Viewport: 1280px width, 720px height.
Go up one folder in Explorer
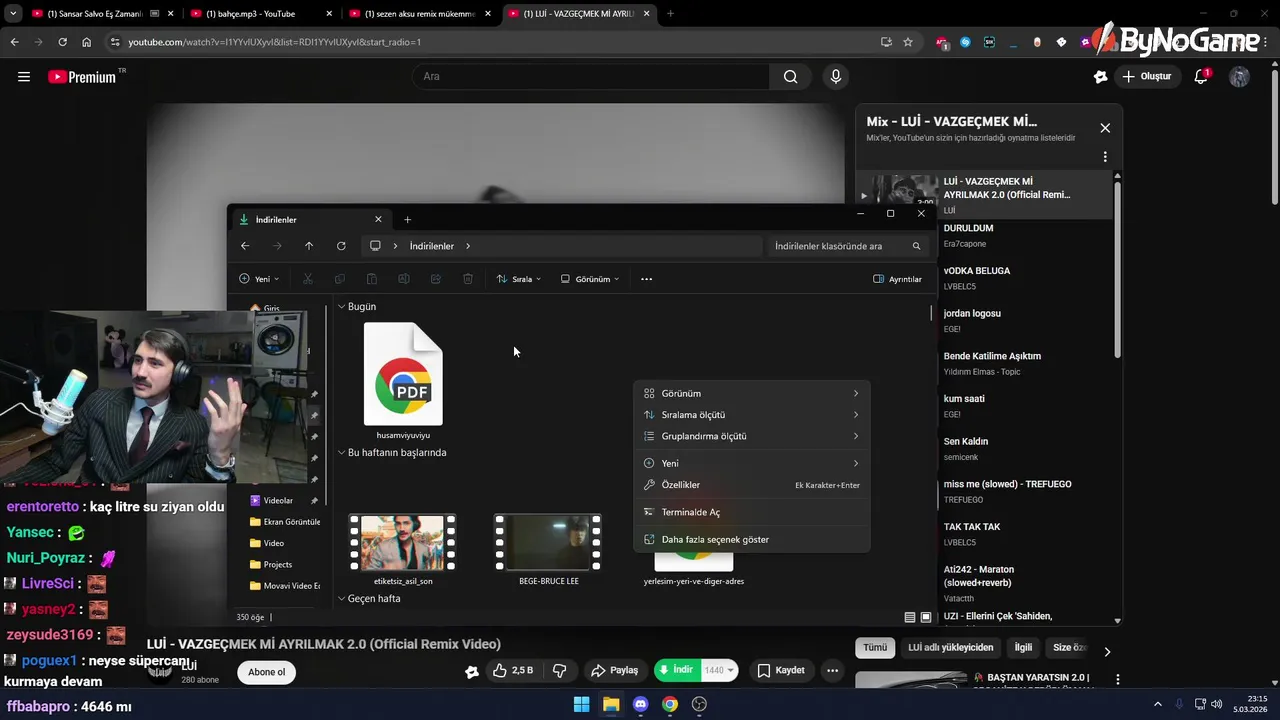coord(309,246)
